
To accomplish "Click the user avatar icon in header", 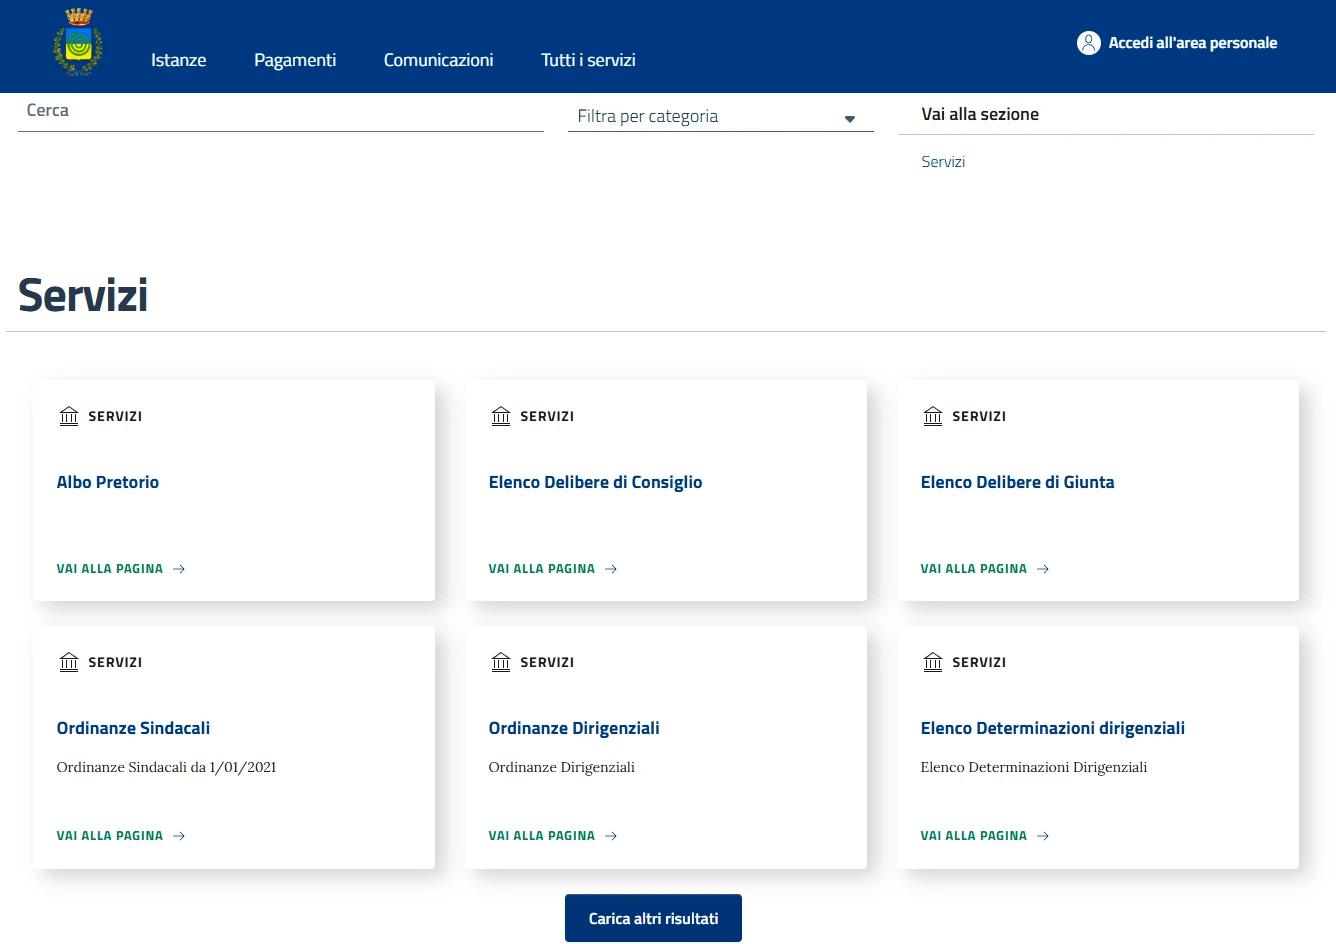I will [x=1089, y=43].
